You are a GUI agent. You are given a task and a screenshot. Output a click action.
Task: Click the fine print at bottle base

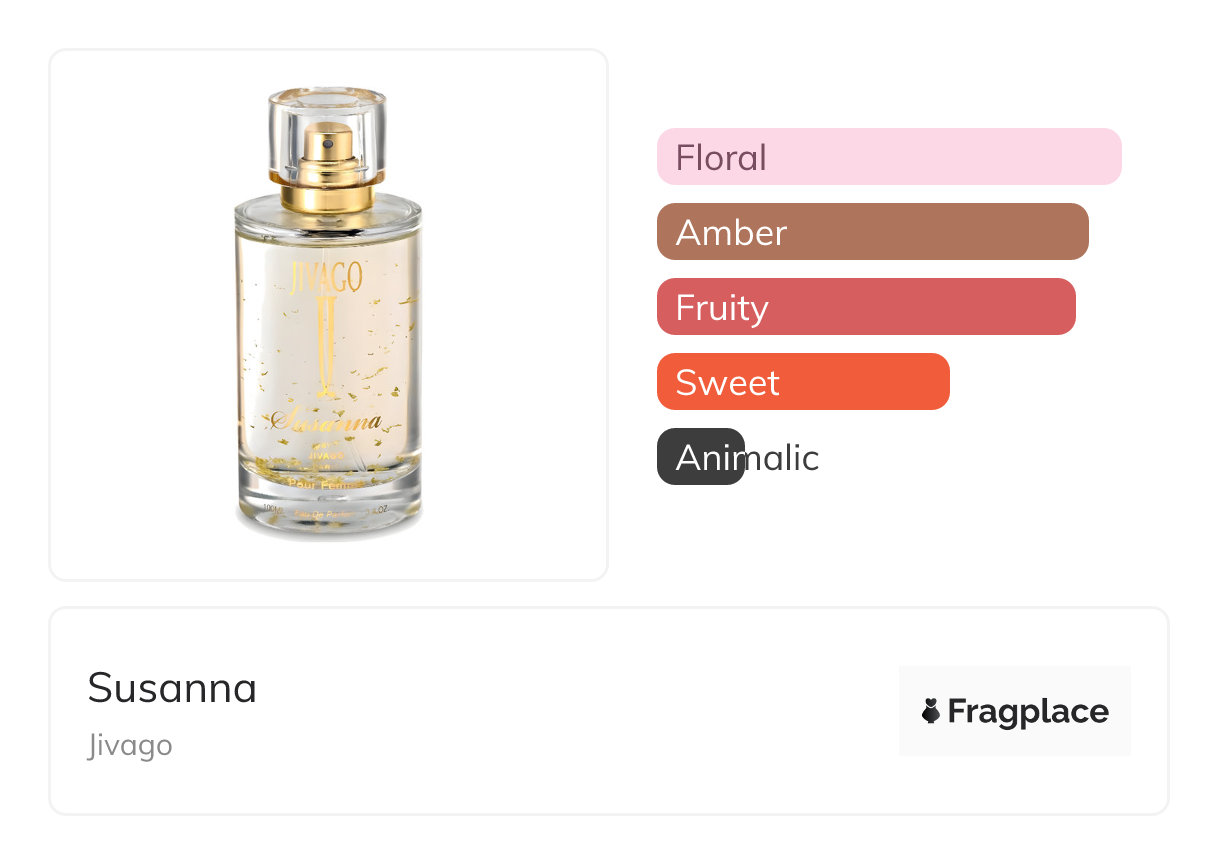pyautogui.click(x=326, y=509)
